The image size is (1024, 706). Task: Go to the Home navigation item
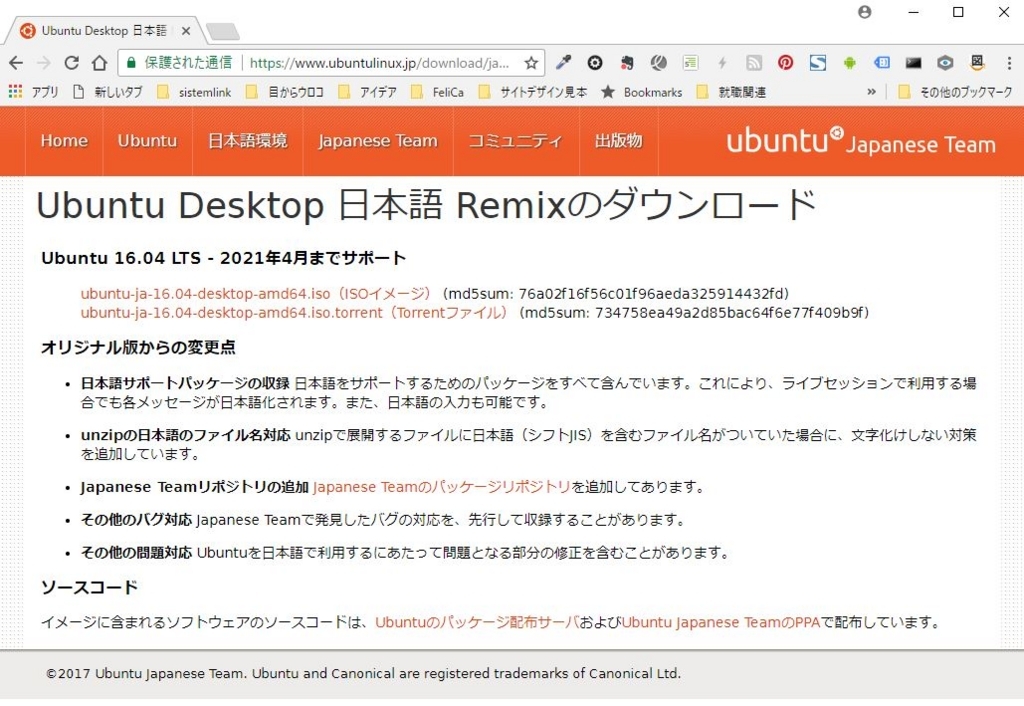coord(64,141)
